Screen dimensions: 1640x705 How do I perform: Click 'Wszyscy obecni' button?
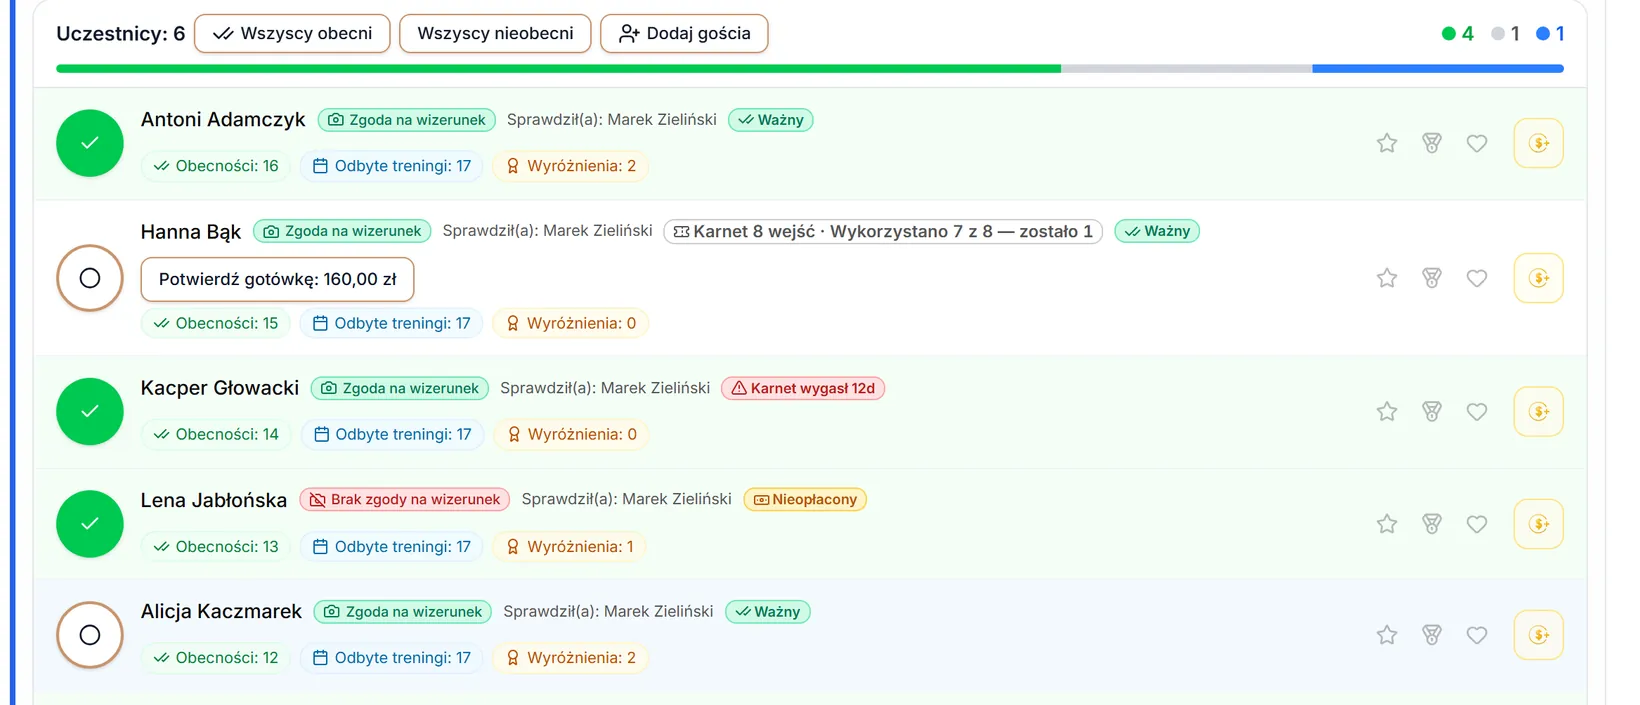(292, 33)
